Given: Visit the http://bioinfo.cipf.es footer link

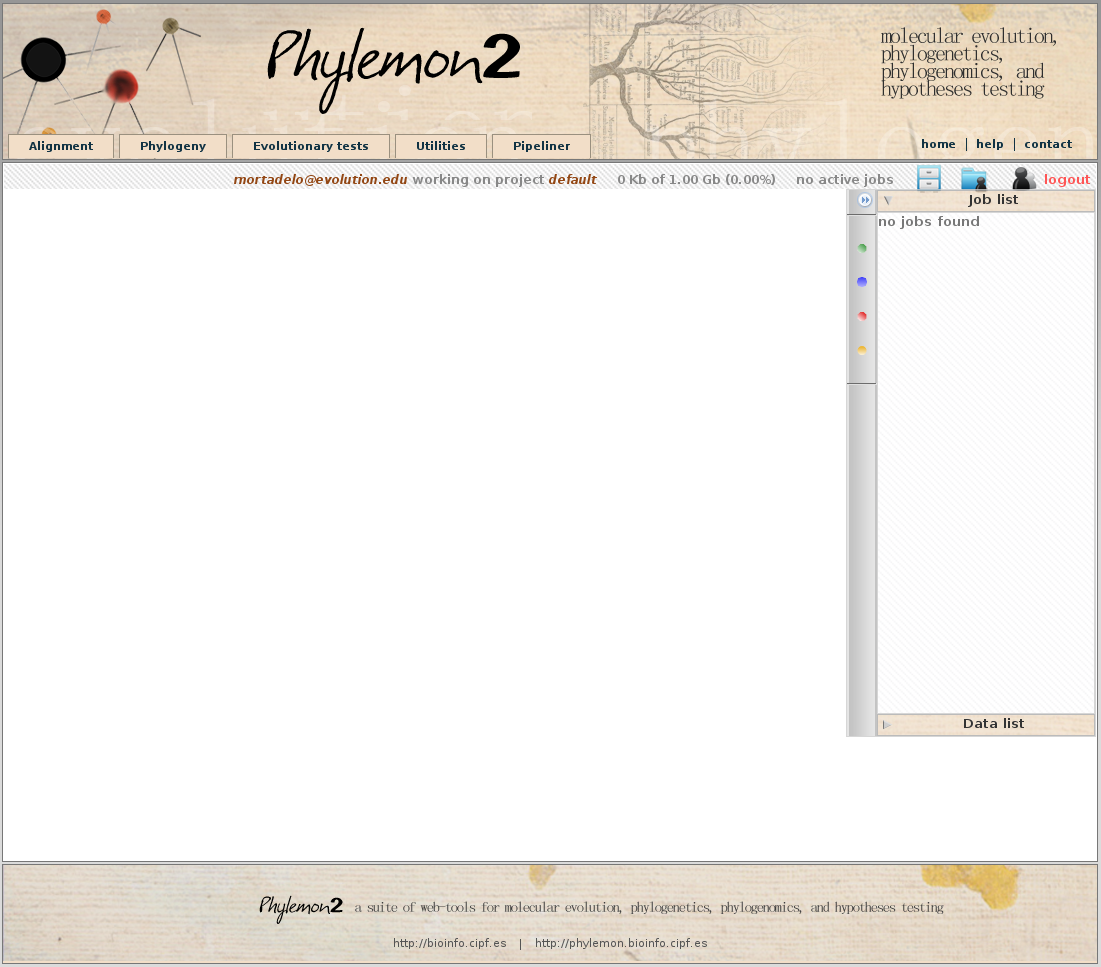Looking at the screenshot, I should pos(449,943).
